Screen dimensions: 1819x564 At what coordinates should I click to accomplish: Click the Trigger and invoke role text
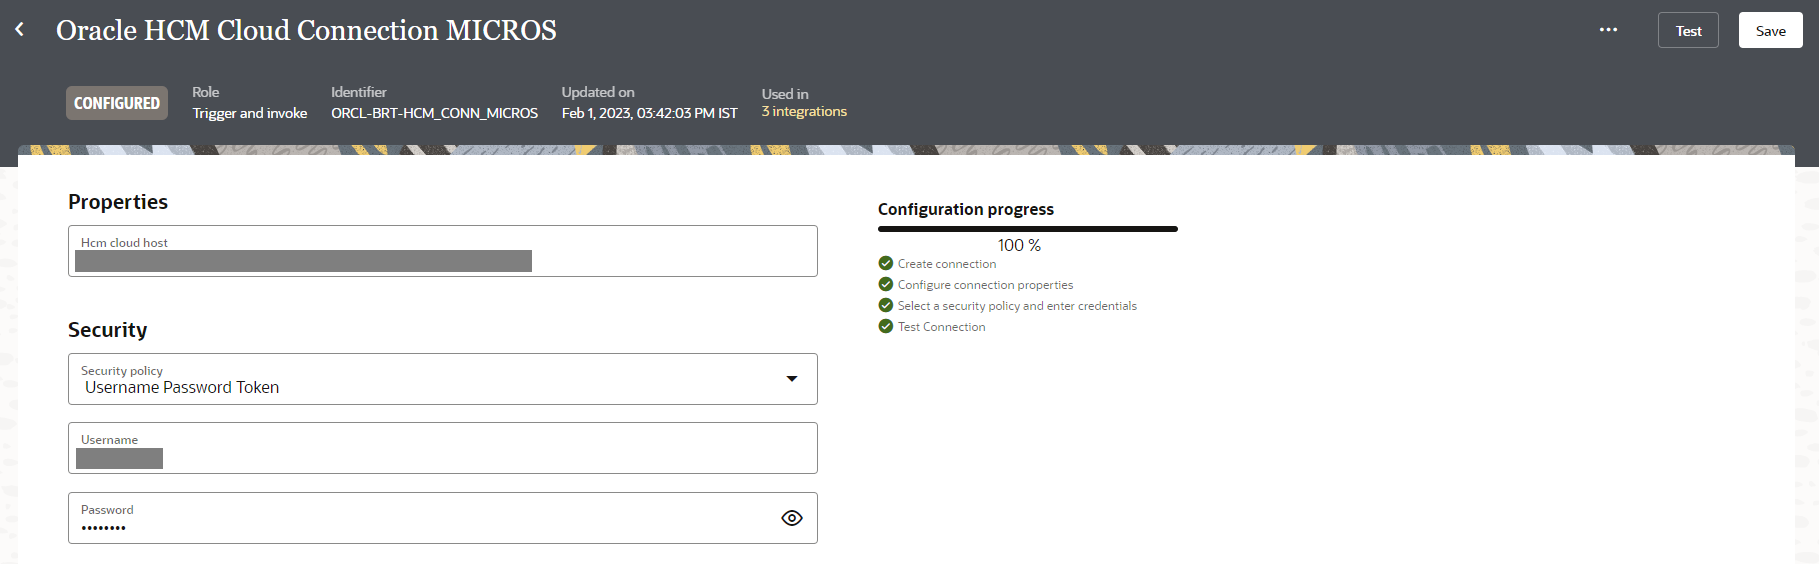click(x=250, y=113)
